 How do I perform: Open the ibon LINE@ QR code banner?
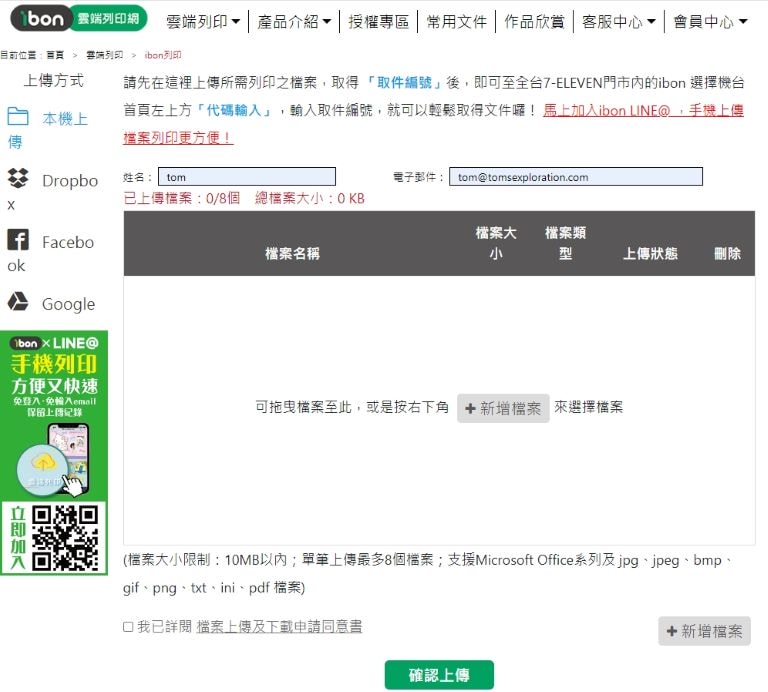(x=54, y=453)
